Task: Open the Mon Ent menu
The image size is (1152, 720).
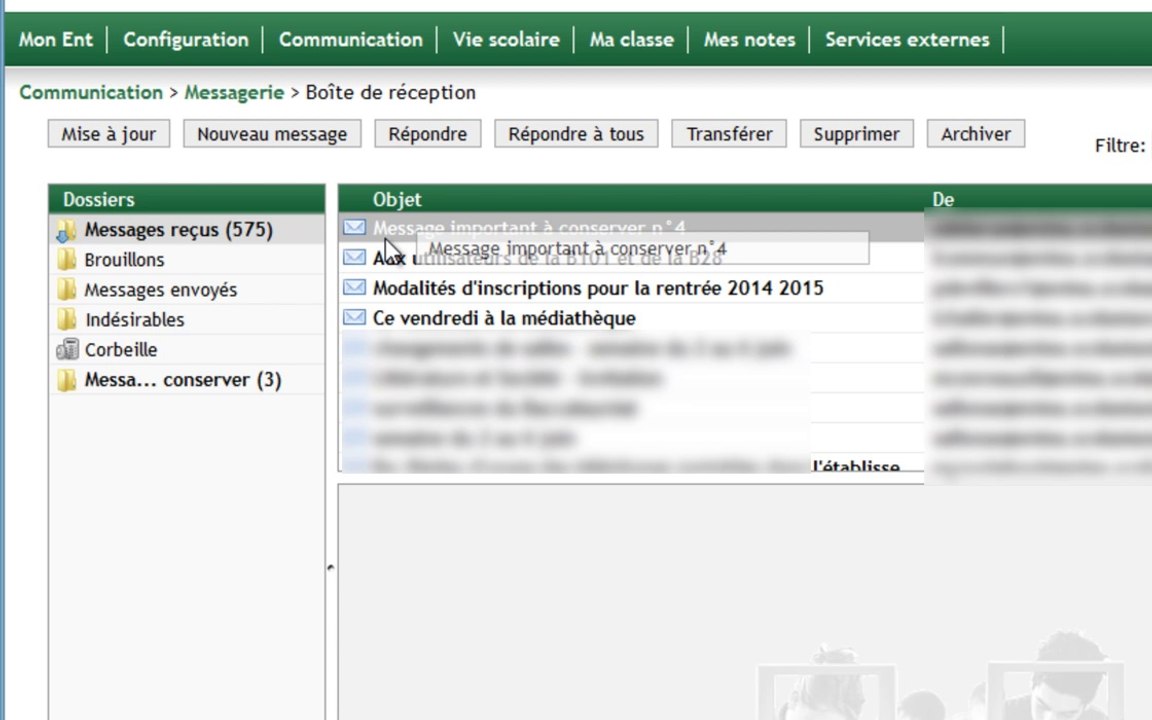Action: pos(56,40)
